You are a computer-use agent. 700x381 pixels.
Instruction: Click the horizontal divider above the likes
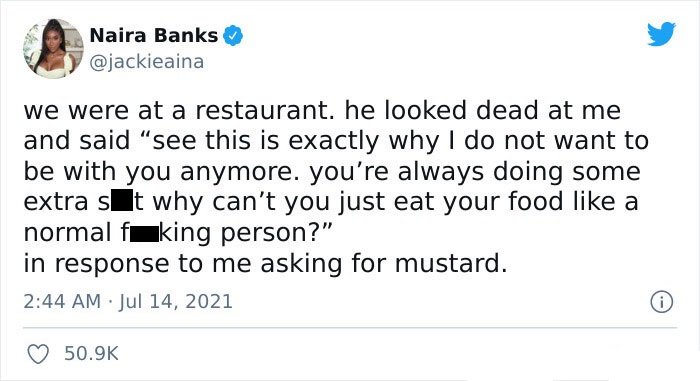click(x=350, y=327)
